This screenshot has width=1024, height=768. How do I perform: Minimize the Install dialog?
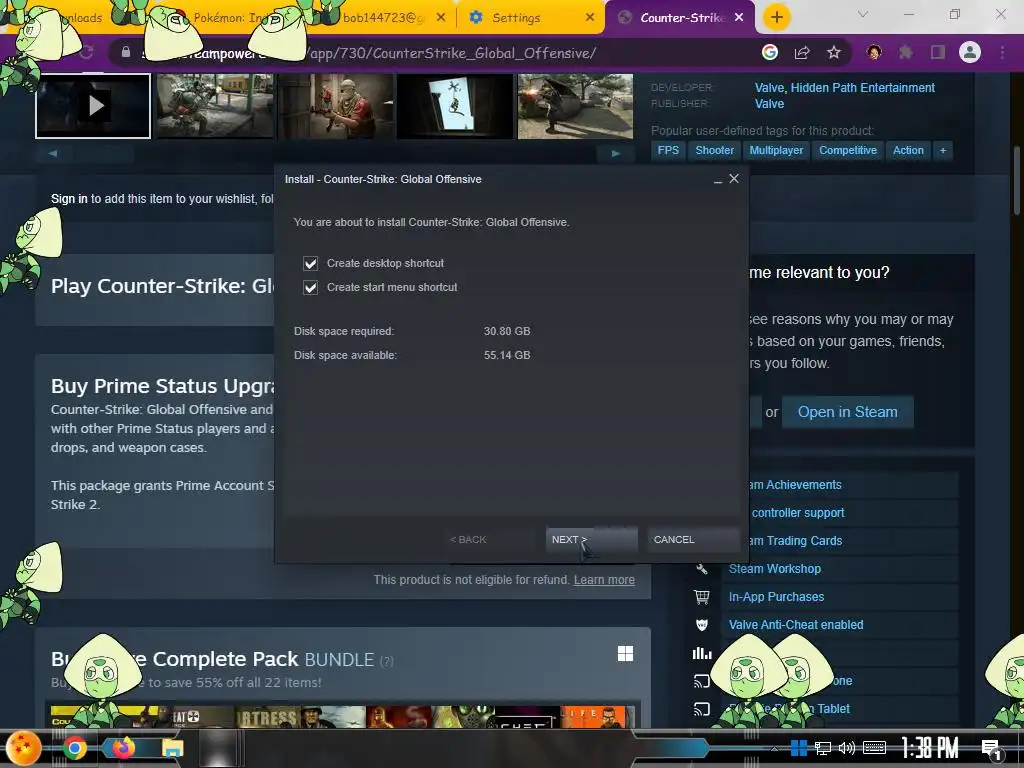[x=718, y=180]
